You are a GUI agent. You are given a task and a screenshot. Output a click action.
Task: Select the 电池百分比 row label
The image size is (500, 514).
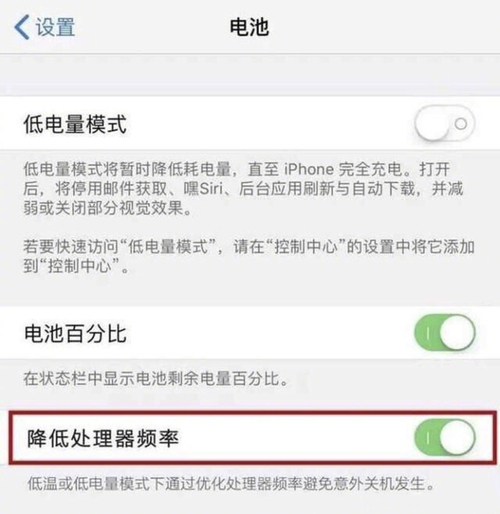pos(76,333)
